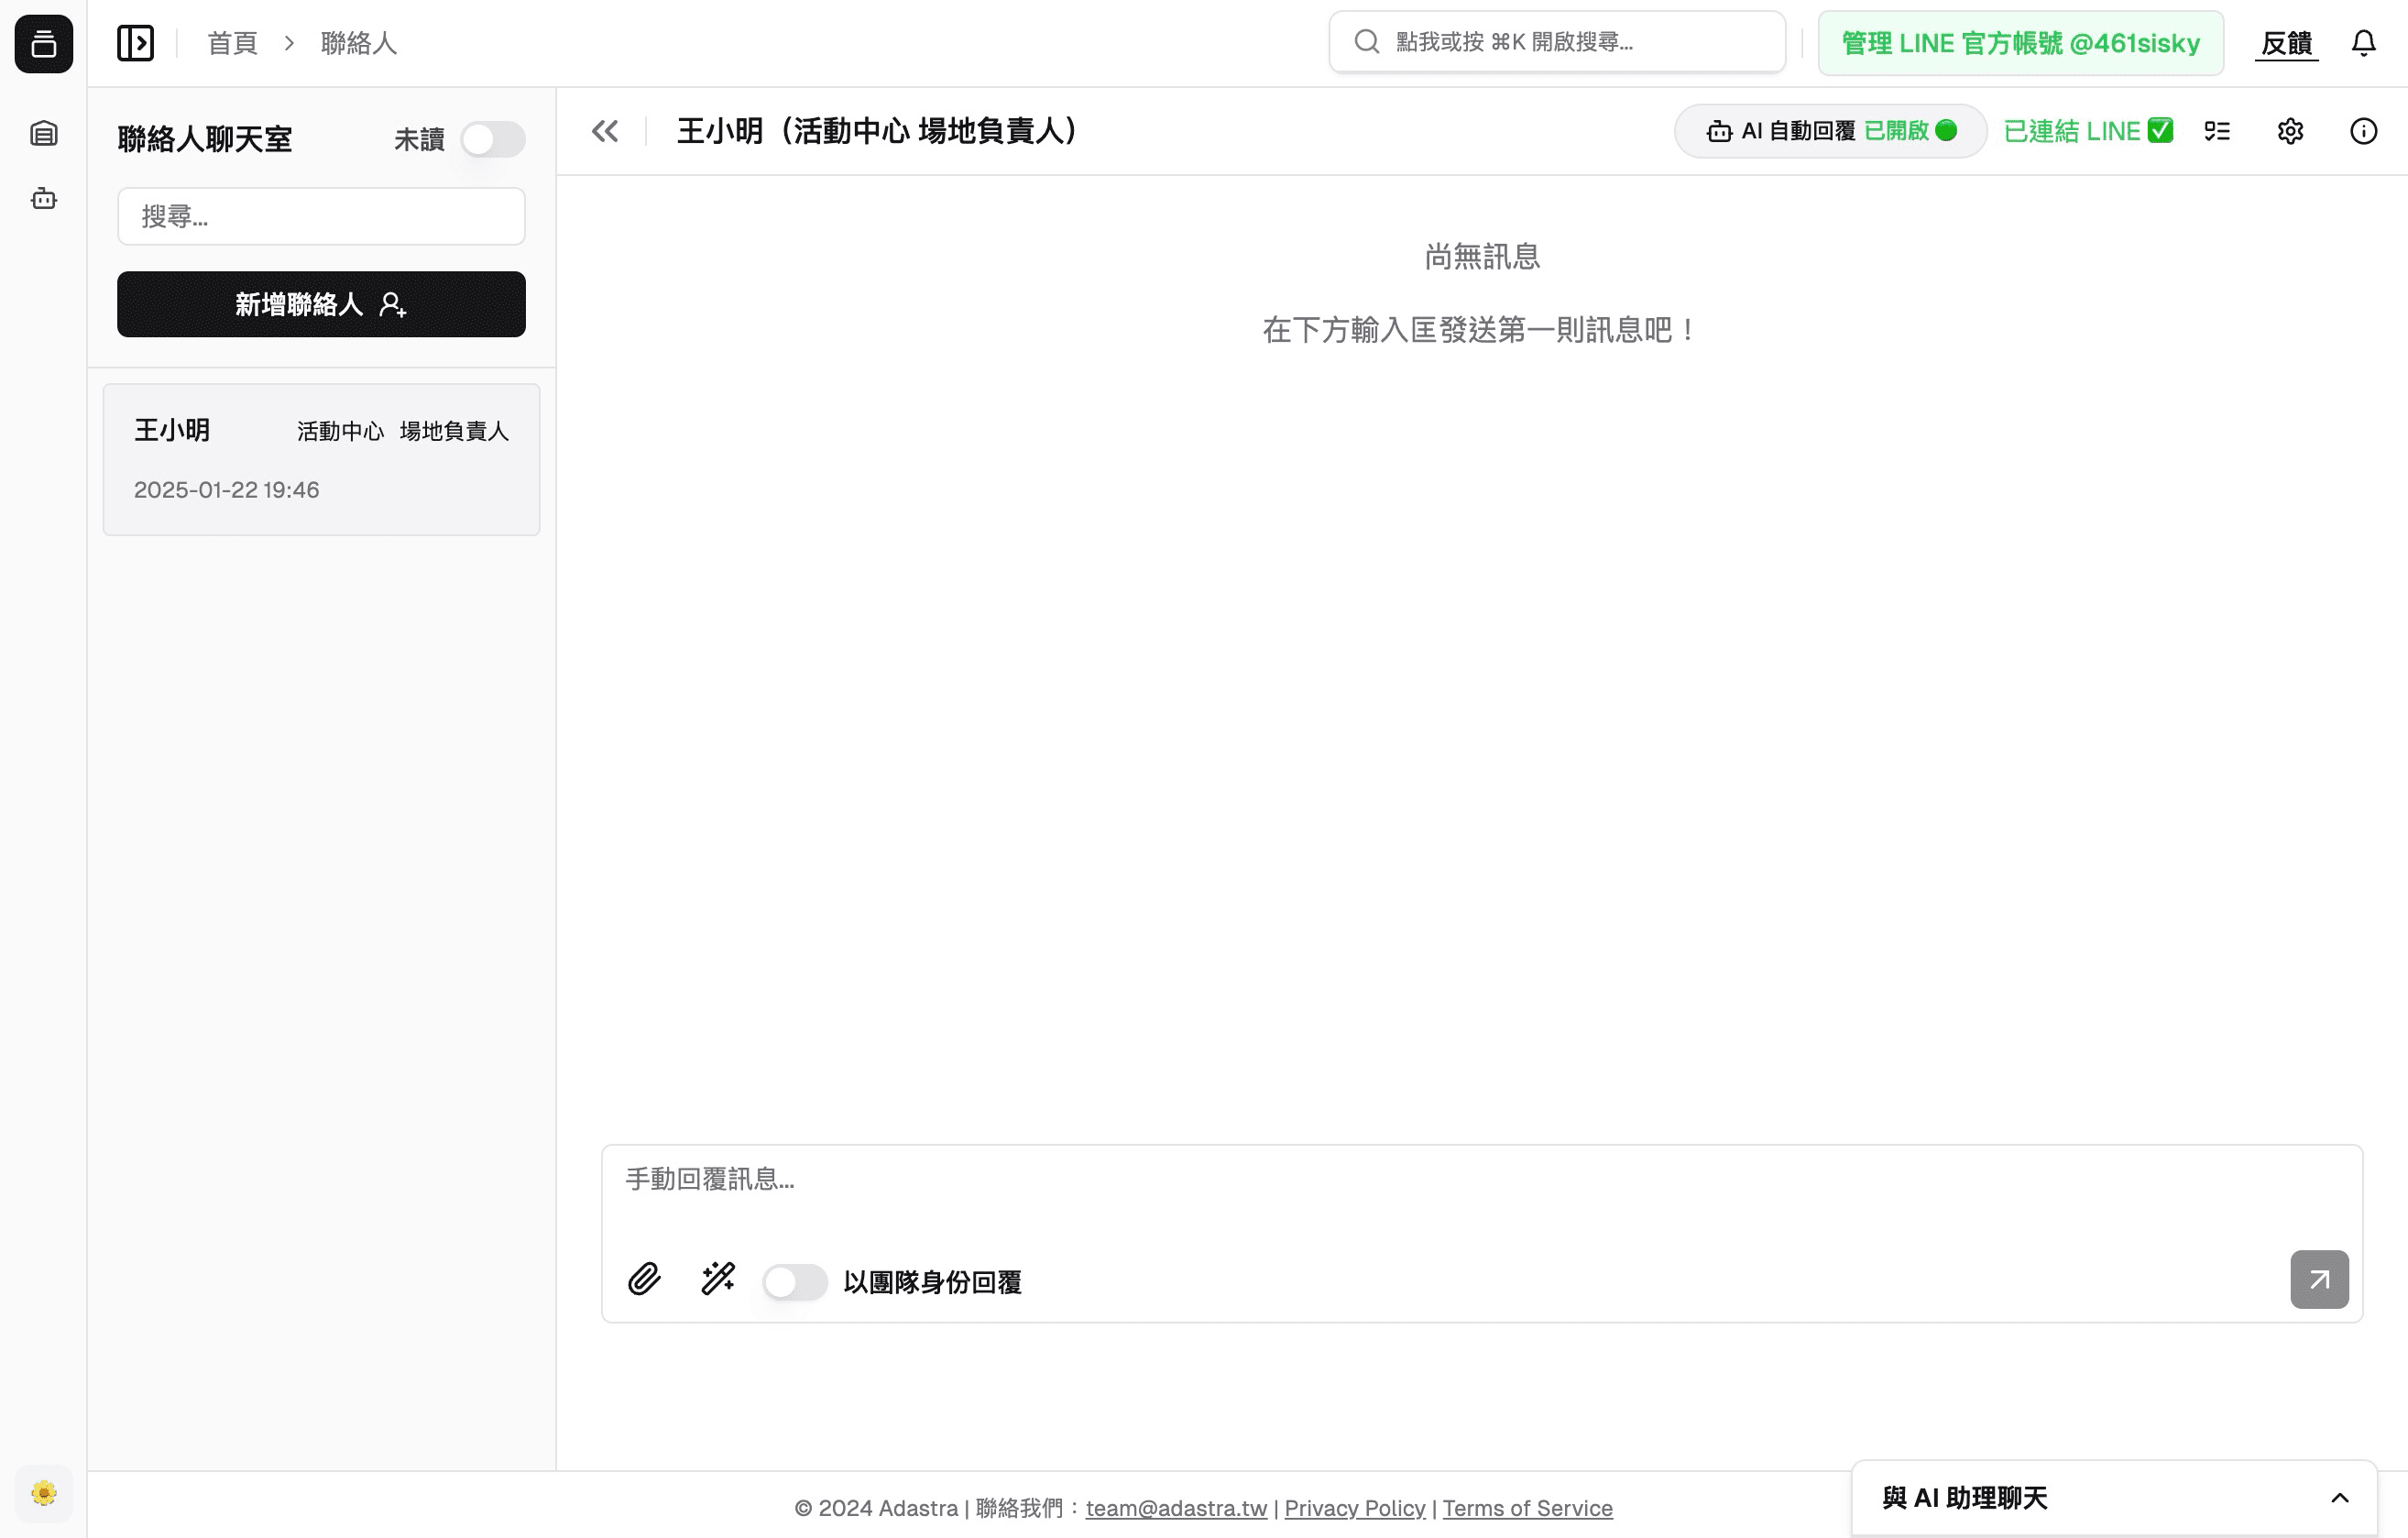Click the checklist/filter icon in header

(x=2218, y=130)
